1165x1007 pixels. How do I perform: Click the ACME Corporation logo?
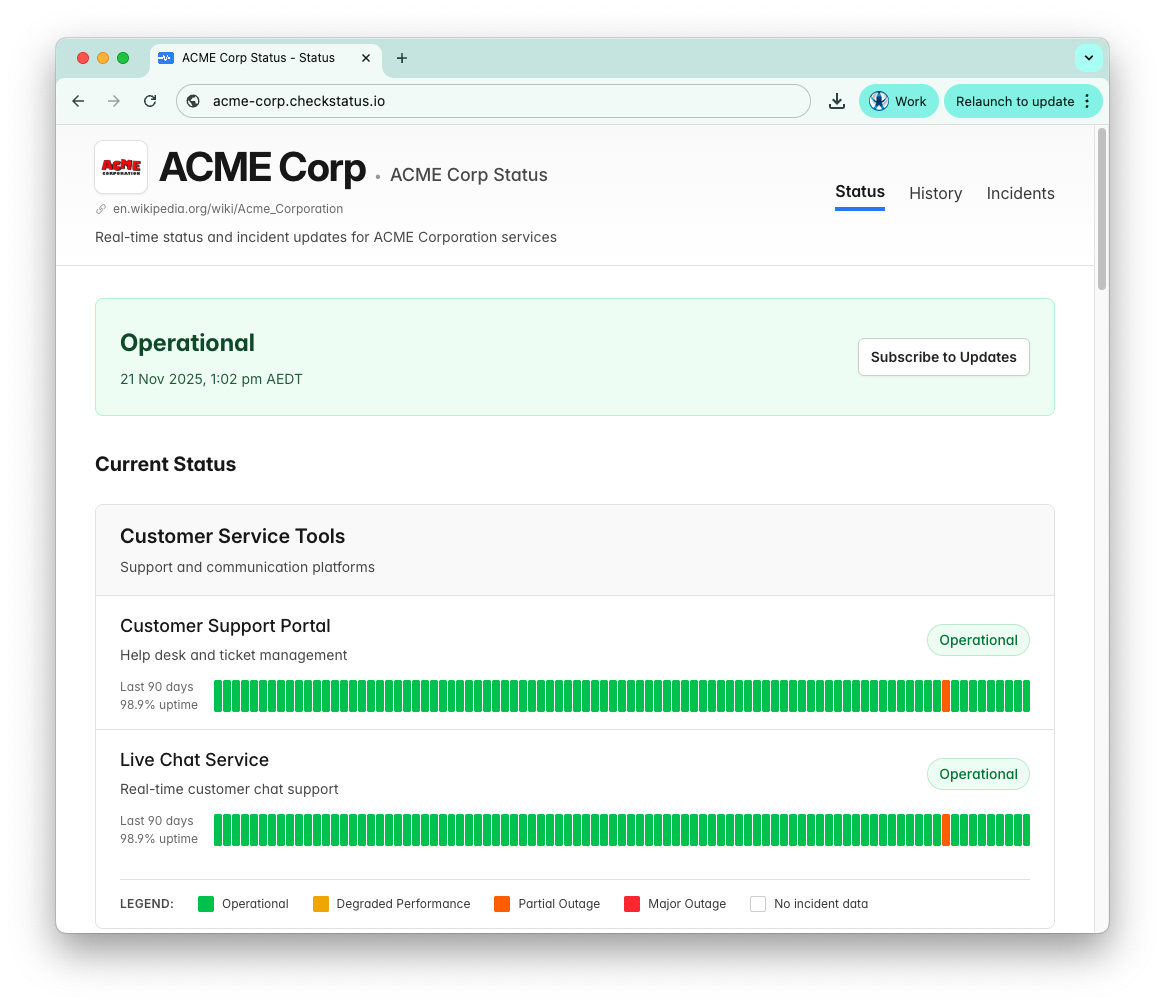[120, 166]
